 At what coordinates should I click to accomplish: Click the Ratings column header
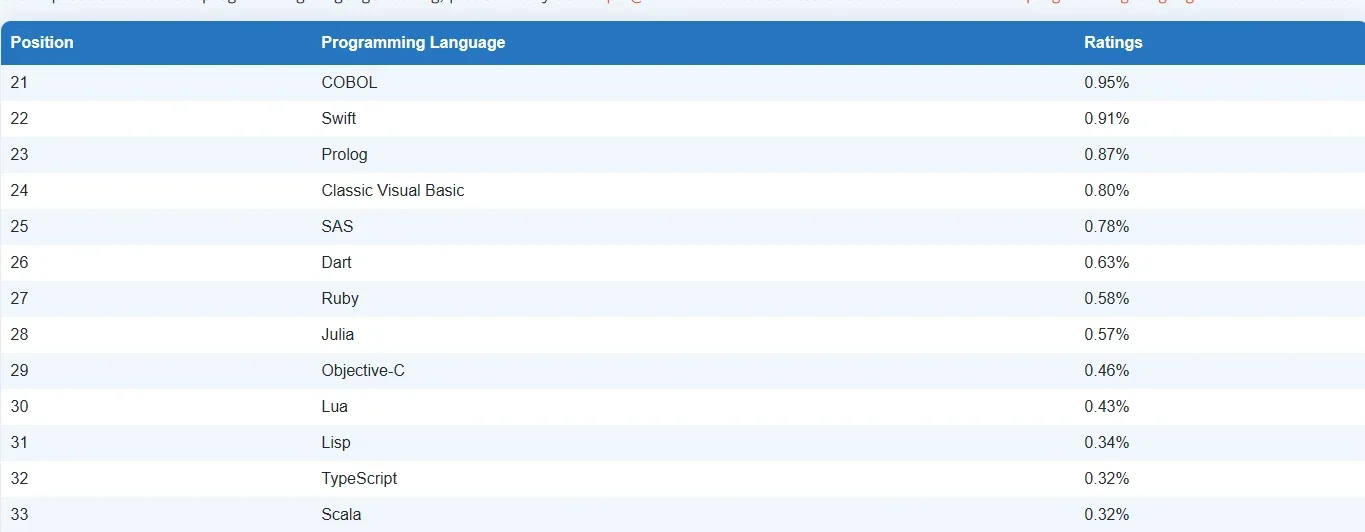(x=1113, y=43)
